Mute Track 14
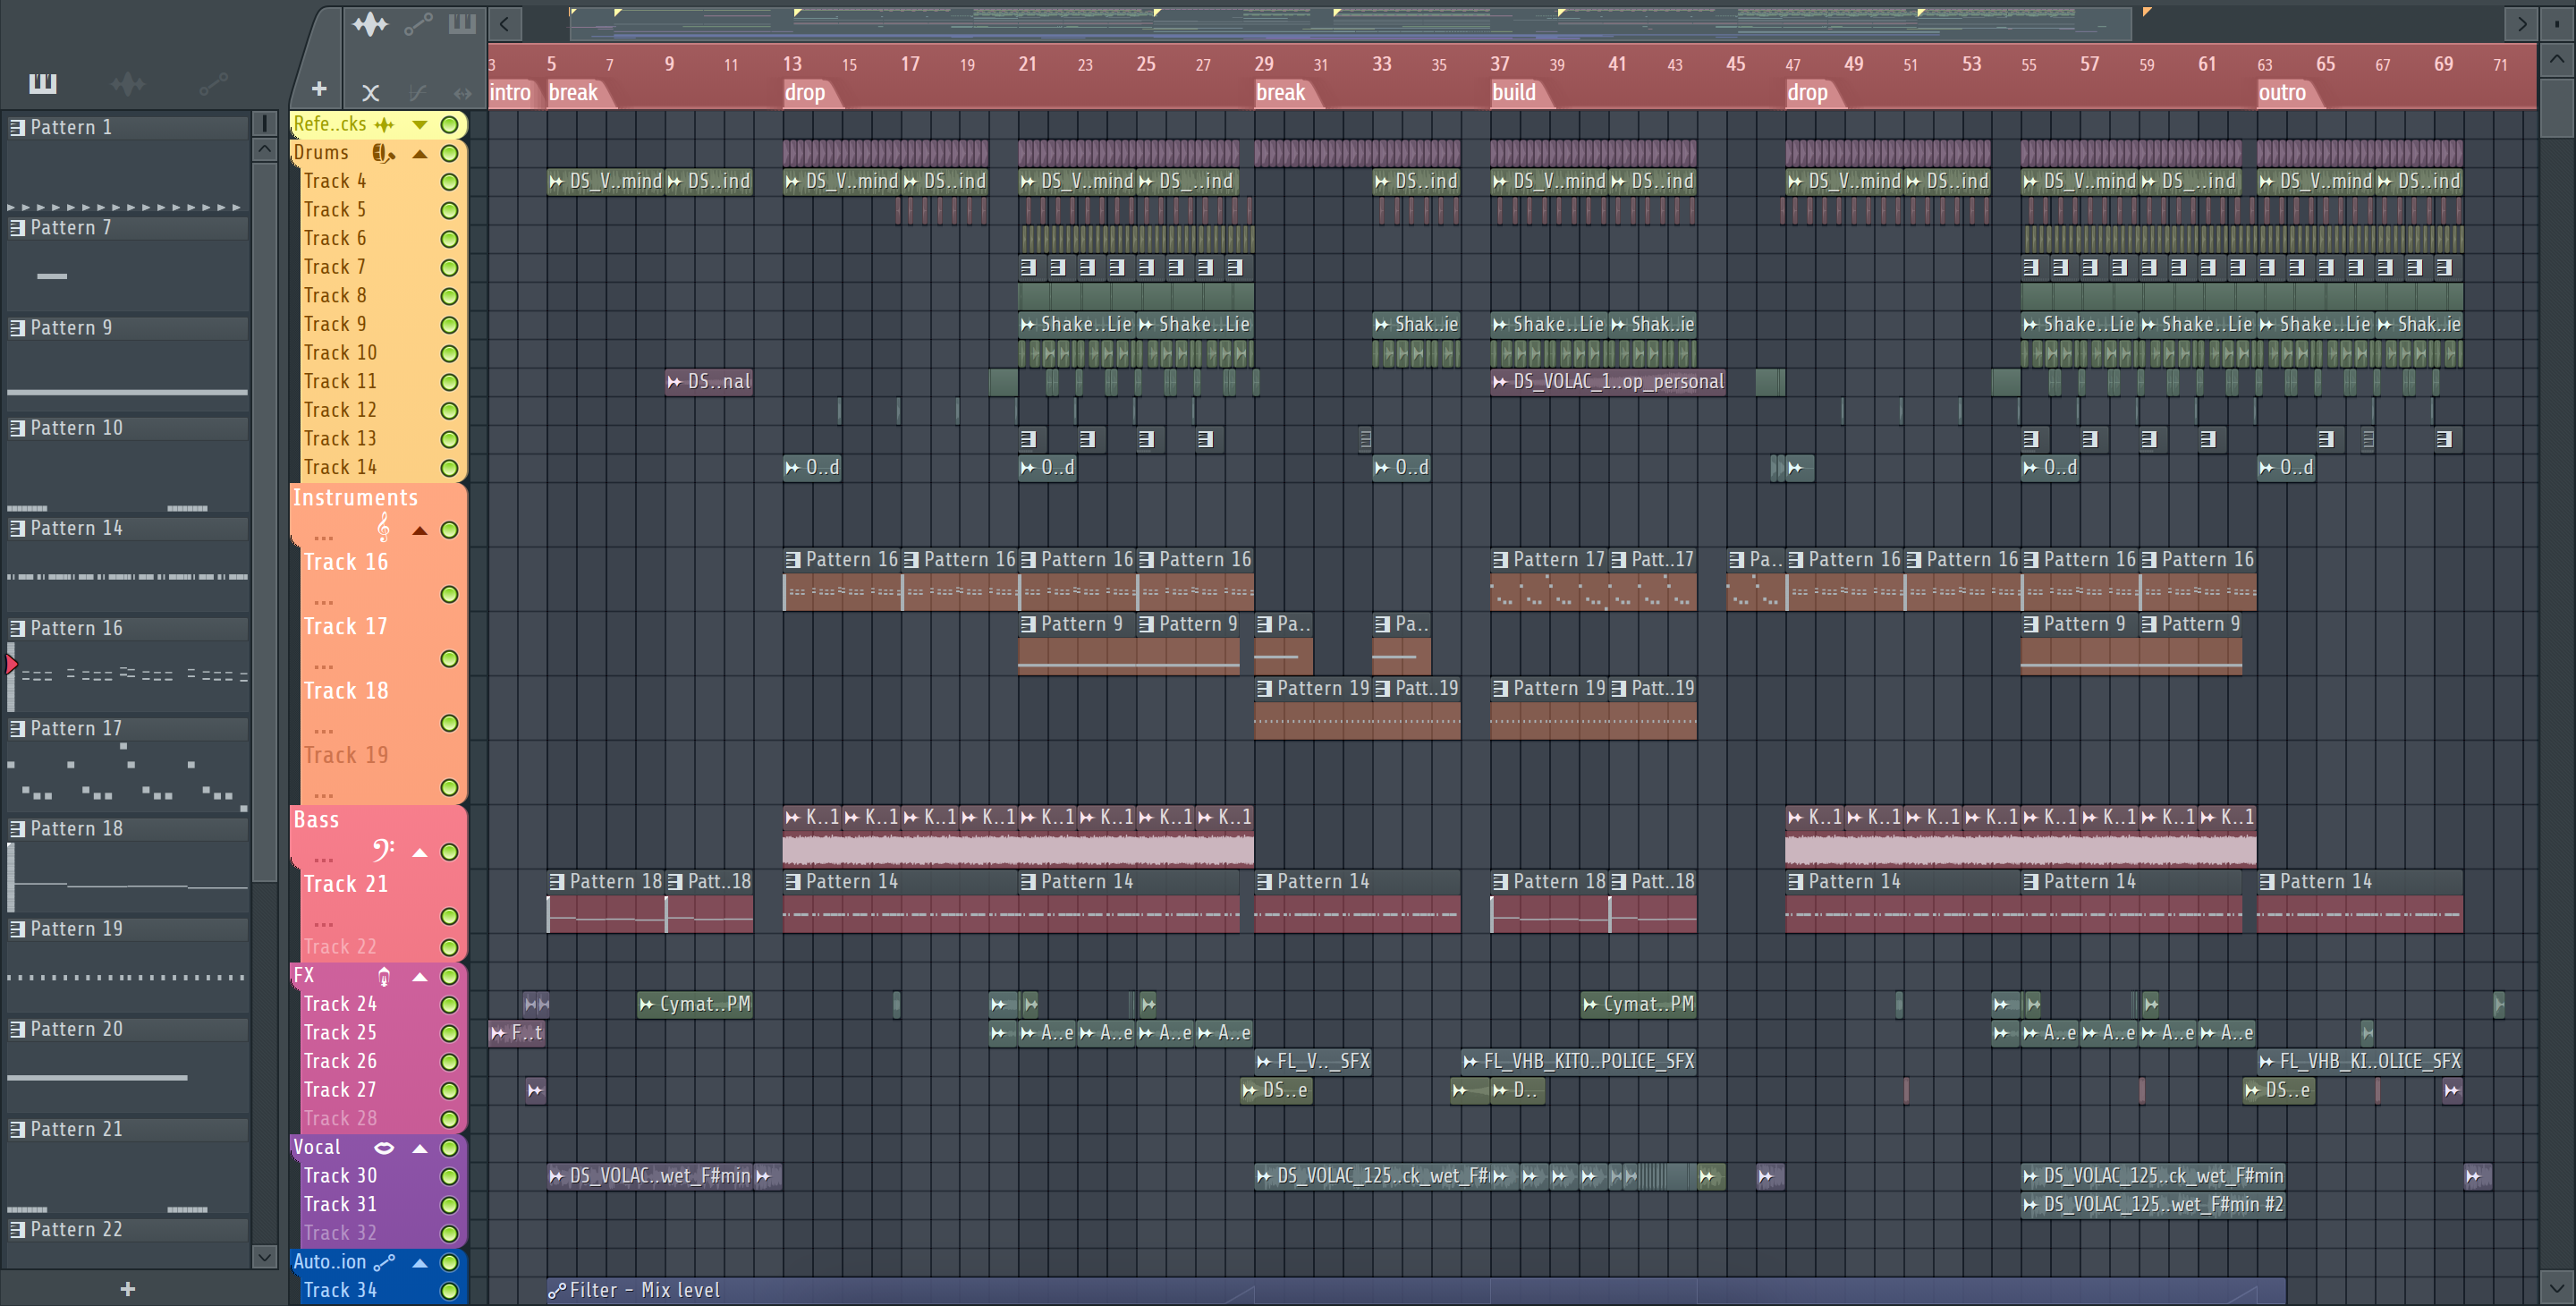 click(x=450, y=468)
